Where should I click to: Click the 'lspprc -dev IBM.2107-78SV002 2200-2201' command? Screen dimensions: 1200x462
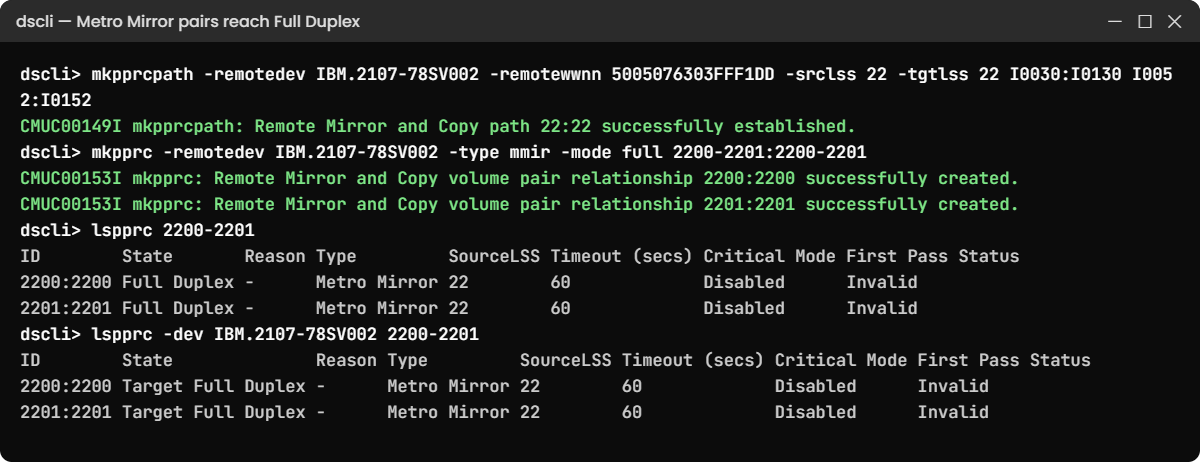[285, 335]
